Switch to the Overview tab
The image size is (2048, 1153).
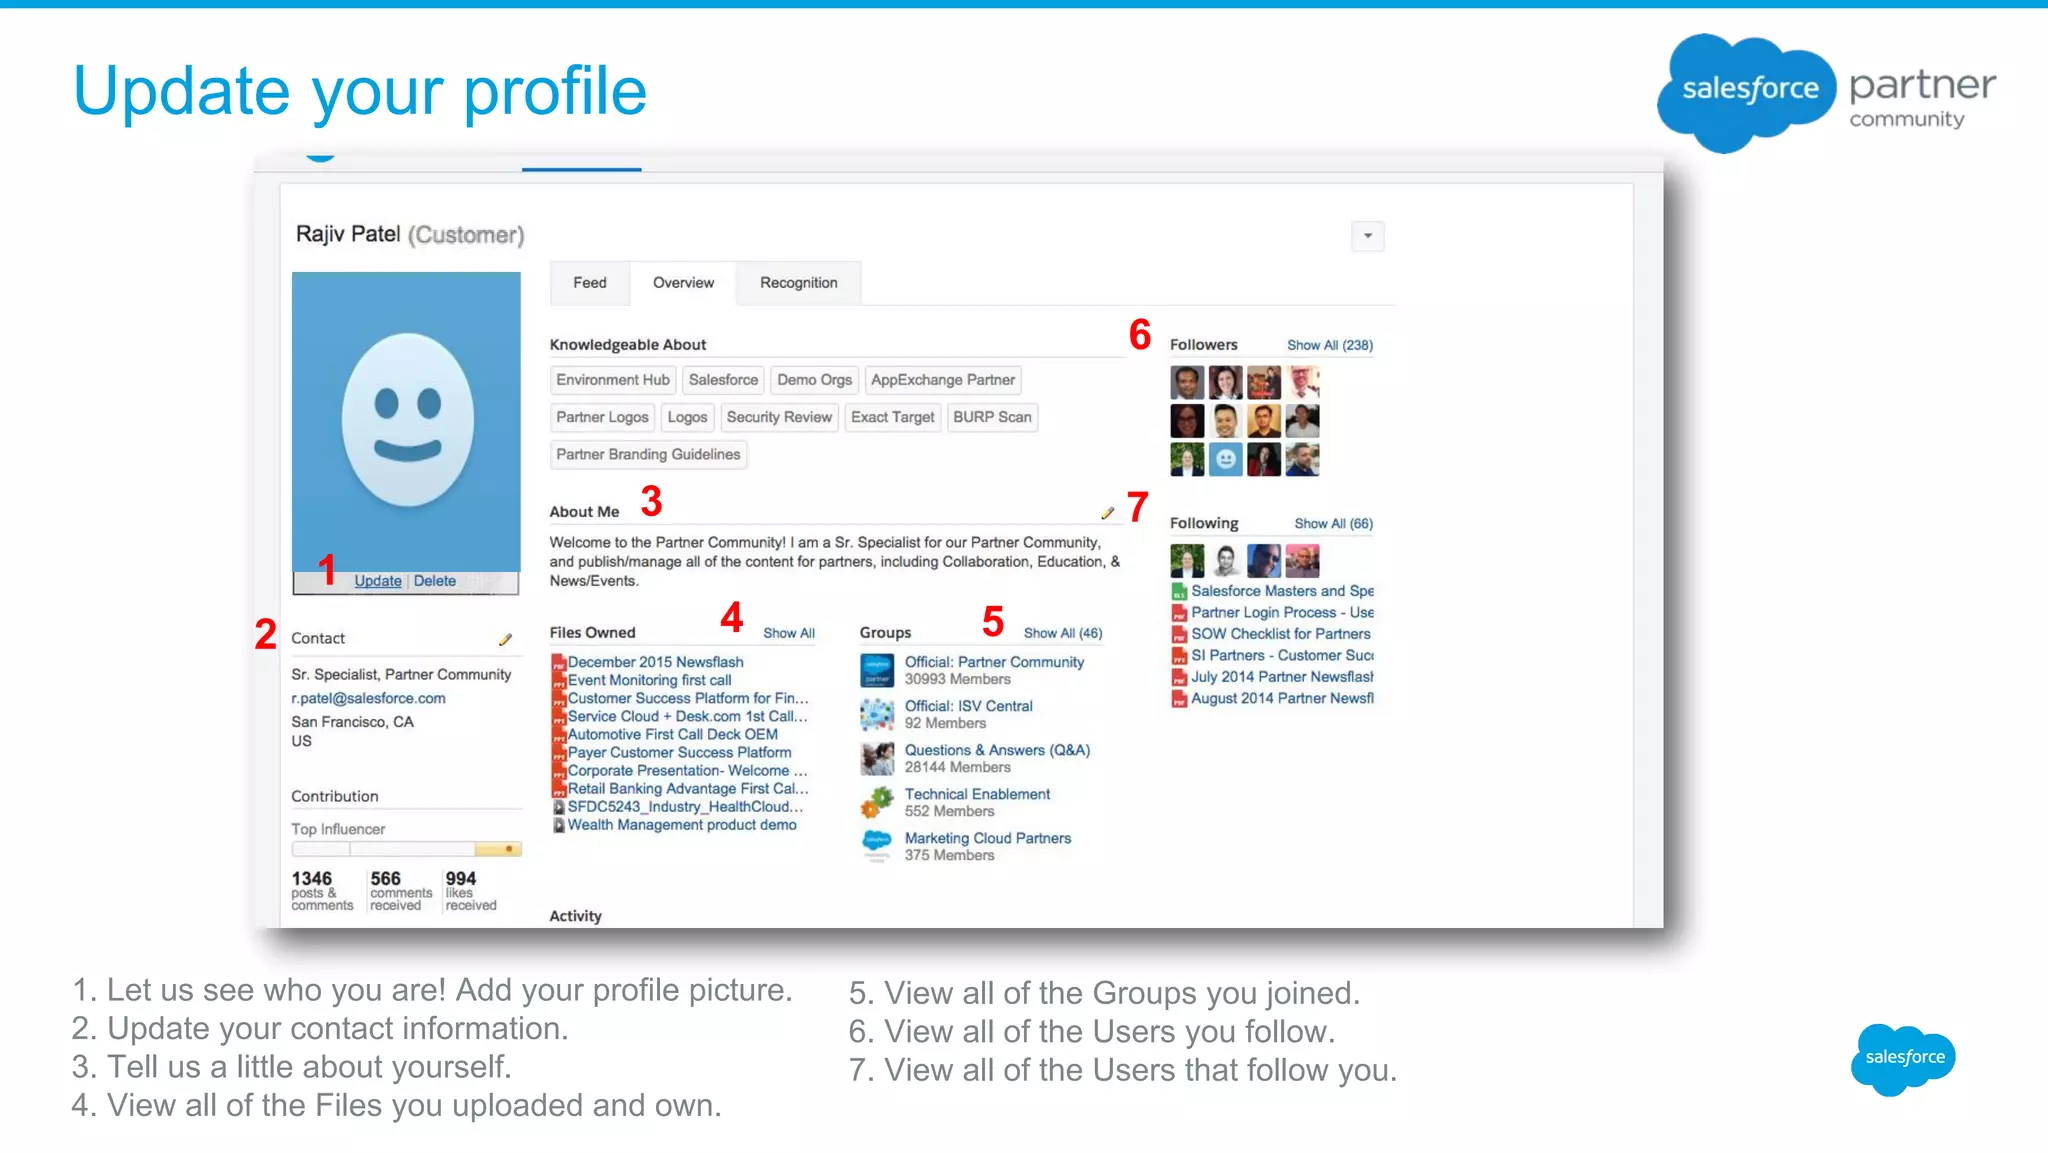pos(683,283)
